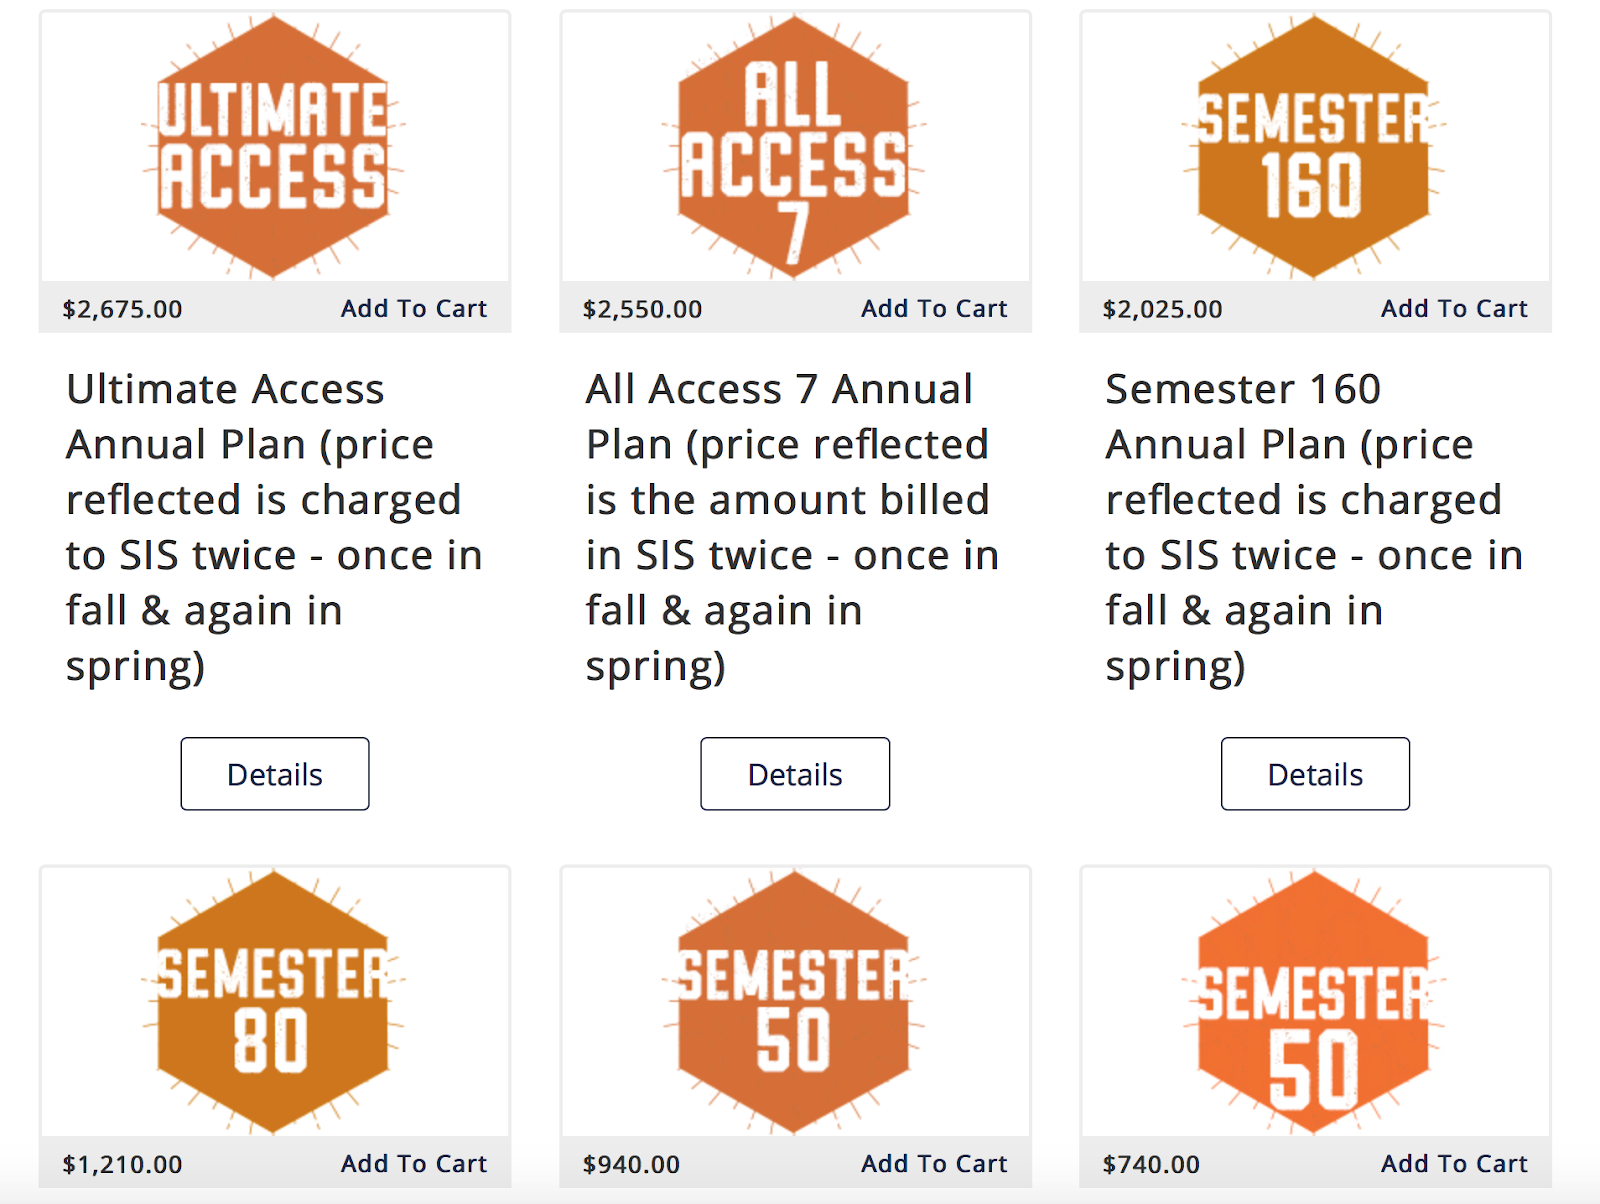
Task: Click the All Access 7 hexagon badge
Action: click(x=794, y=147)
